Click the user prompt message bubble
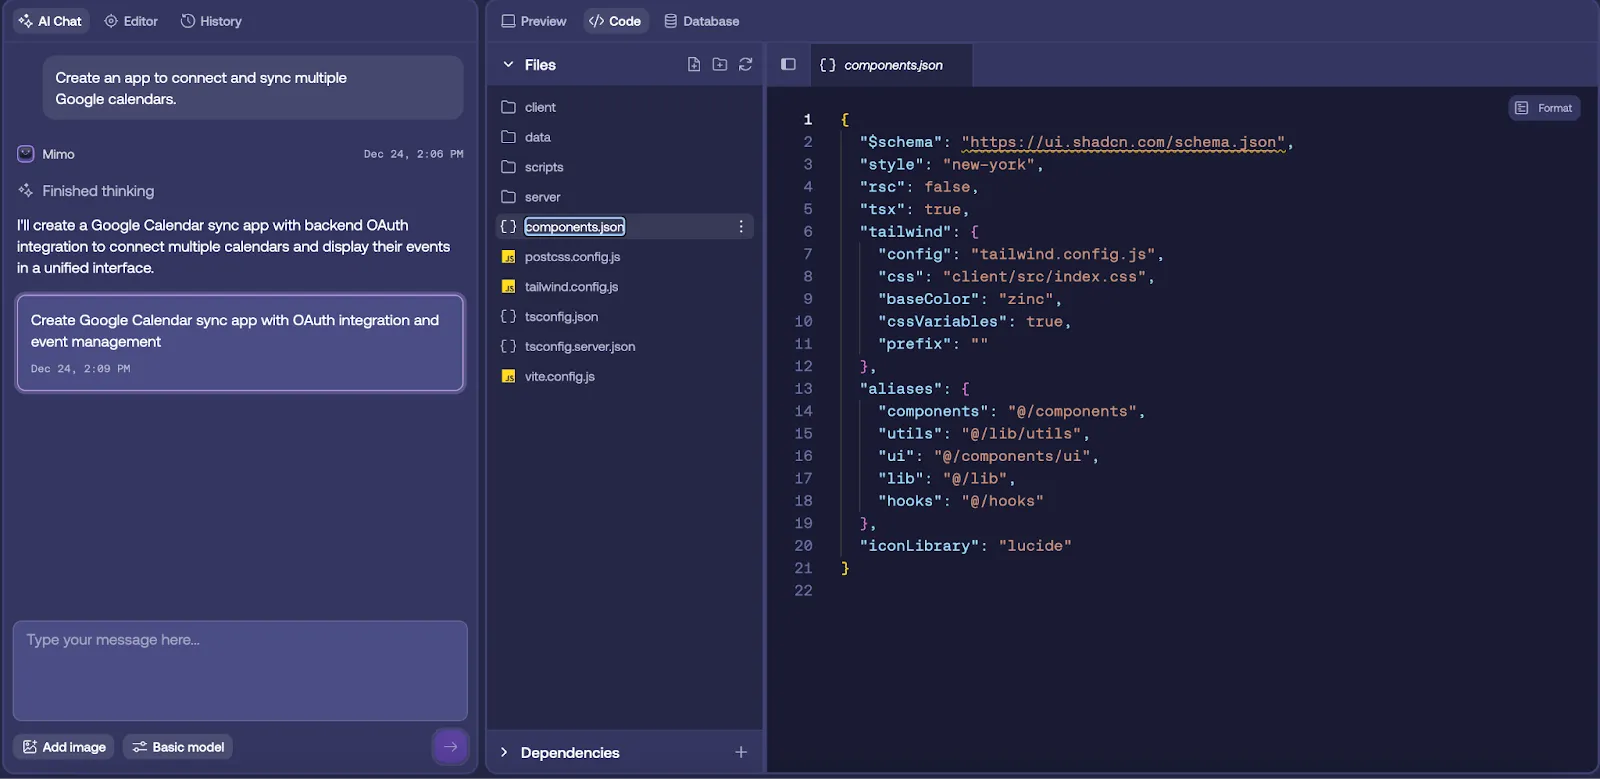 (253, 88)
